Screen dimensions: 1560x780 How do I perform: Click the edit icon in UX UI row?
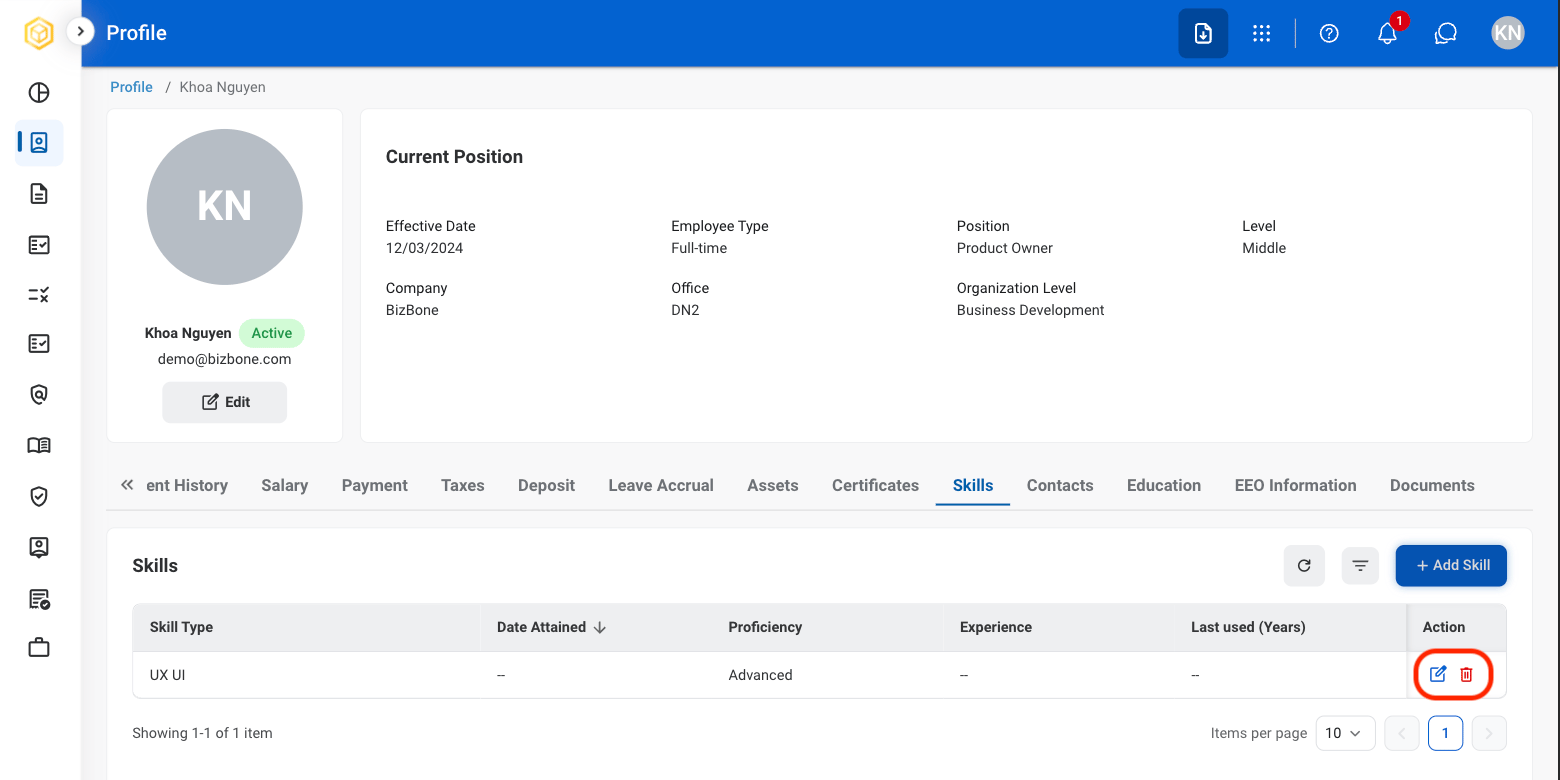point(1438,674)
